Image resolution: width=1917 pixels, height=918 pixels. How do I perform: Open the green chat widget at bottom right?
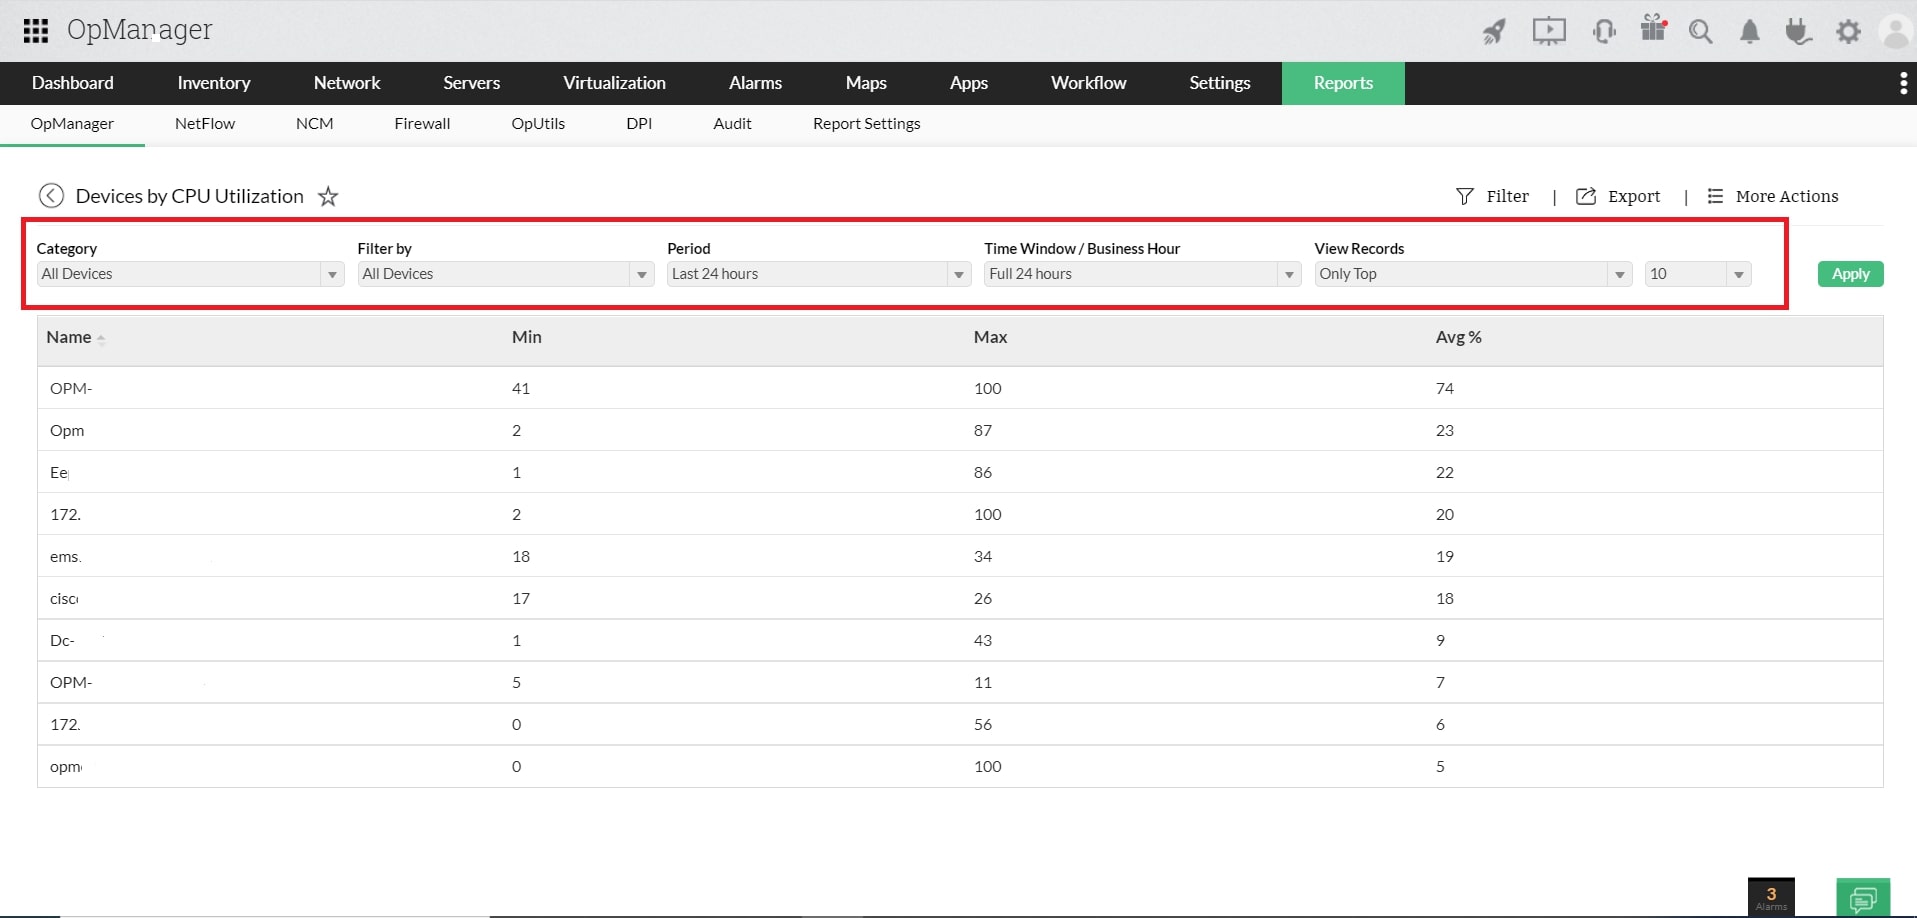(1866, 897)
